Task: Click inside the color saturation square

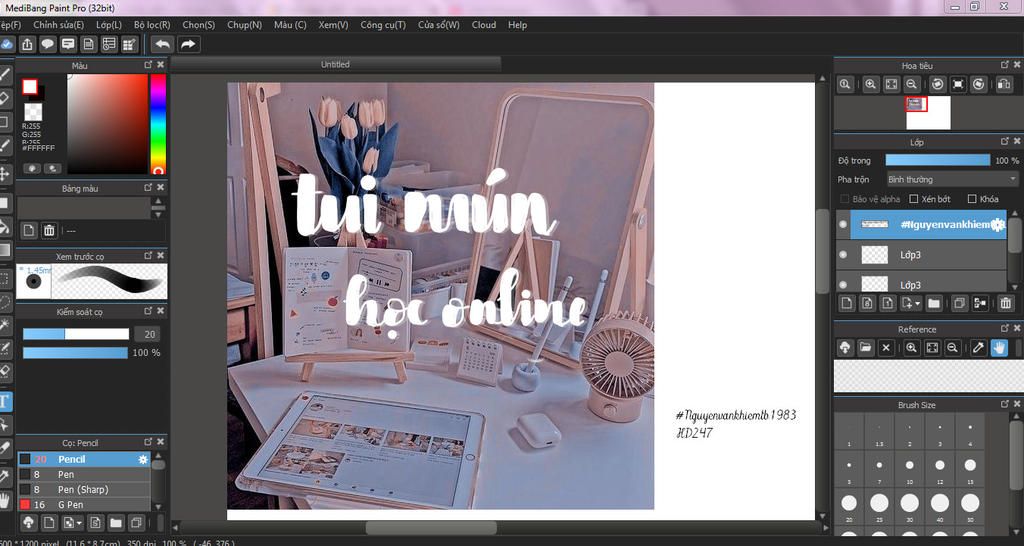Action: click(108, 123)
